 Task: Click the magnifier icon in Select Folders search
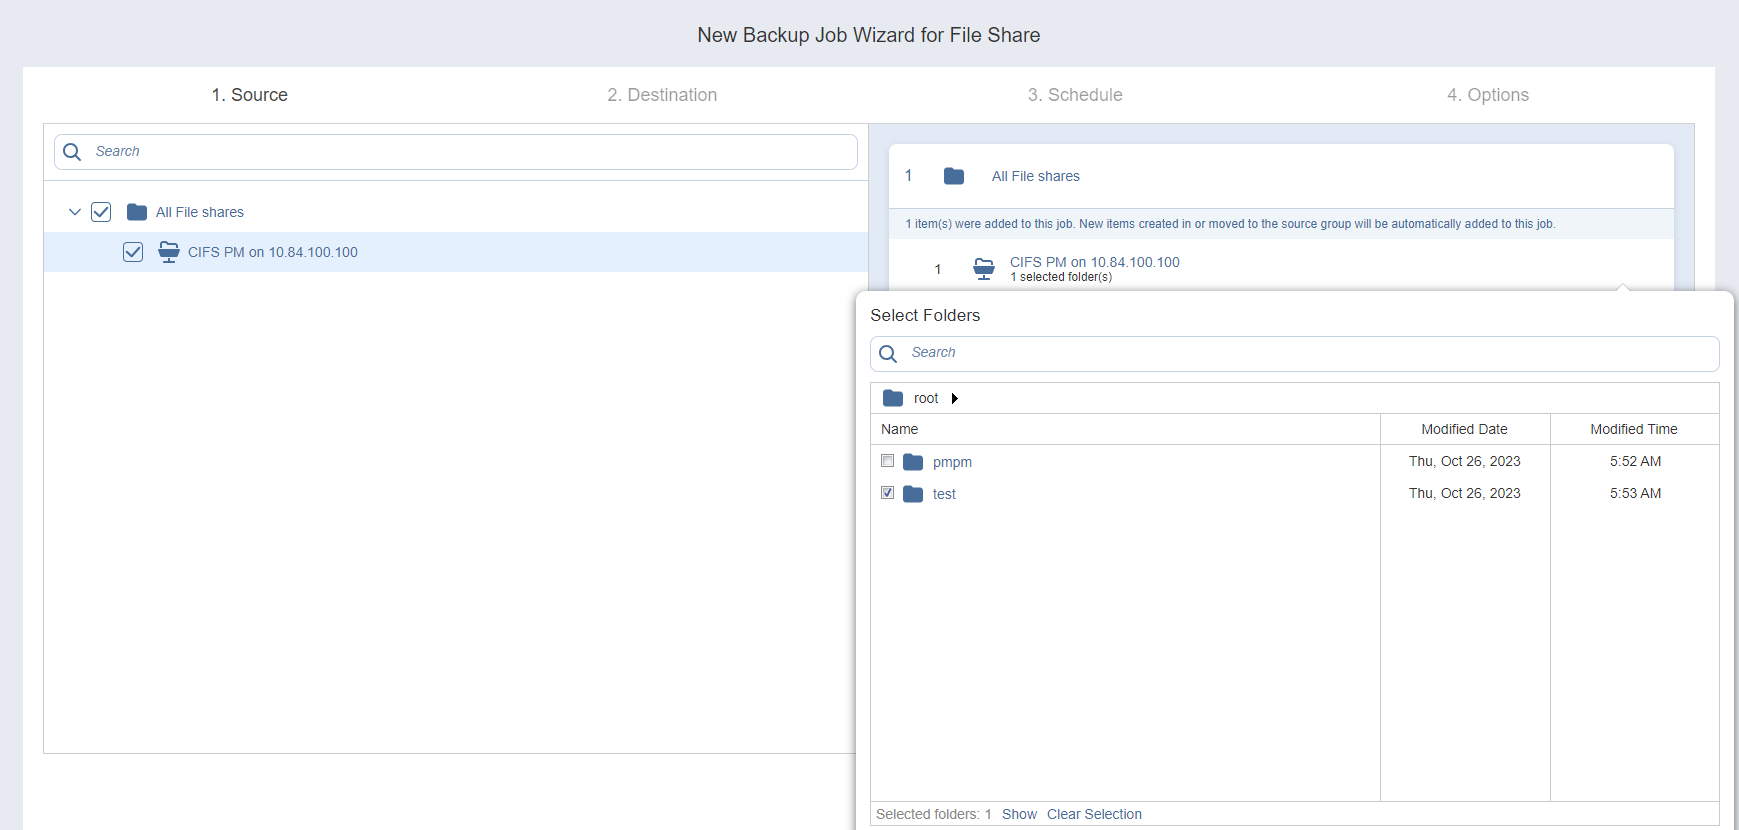pos(888,354)
